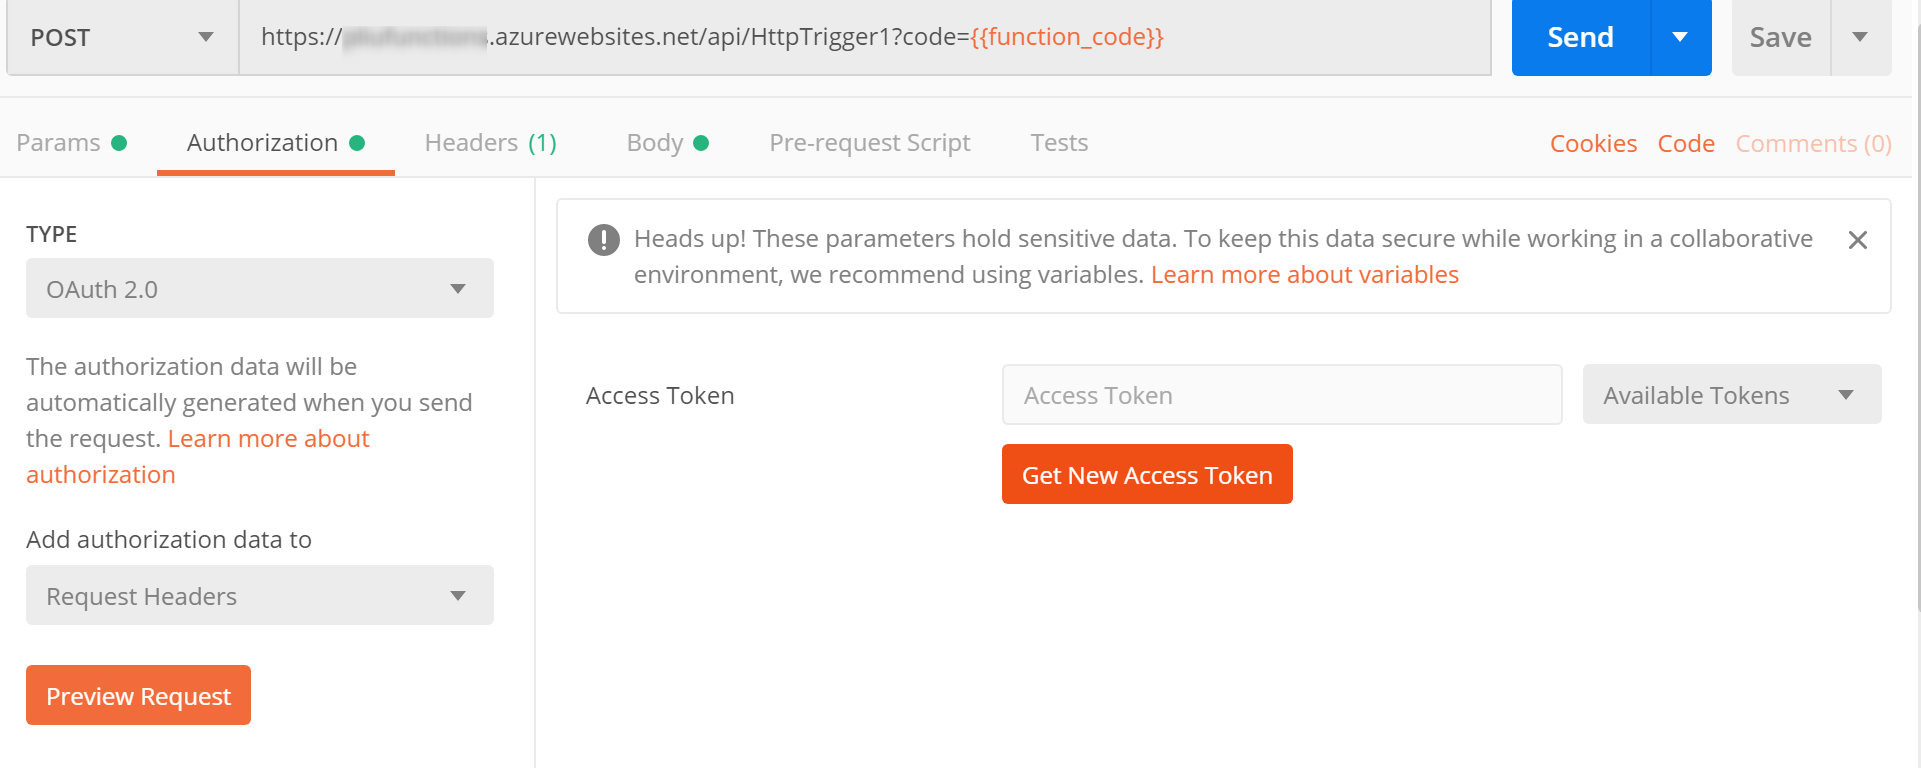Open the Send options caret
This screenshot has width=1921, height=768.
(x=1681, y=37)
